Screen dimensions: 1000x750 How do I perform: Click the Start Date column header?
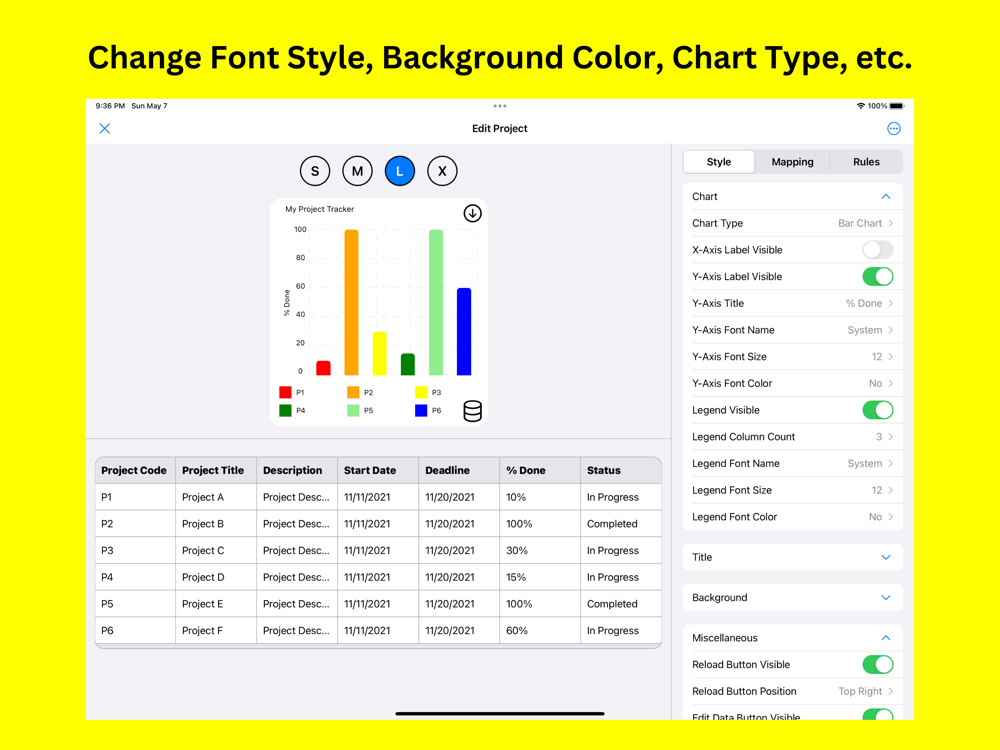click(378, 471)
